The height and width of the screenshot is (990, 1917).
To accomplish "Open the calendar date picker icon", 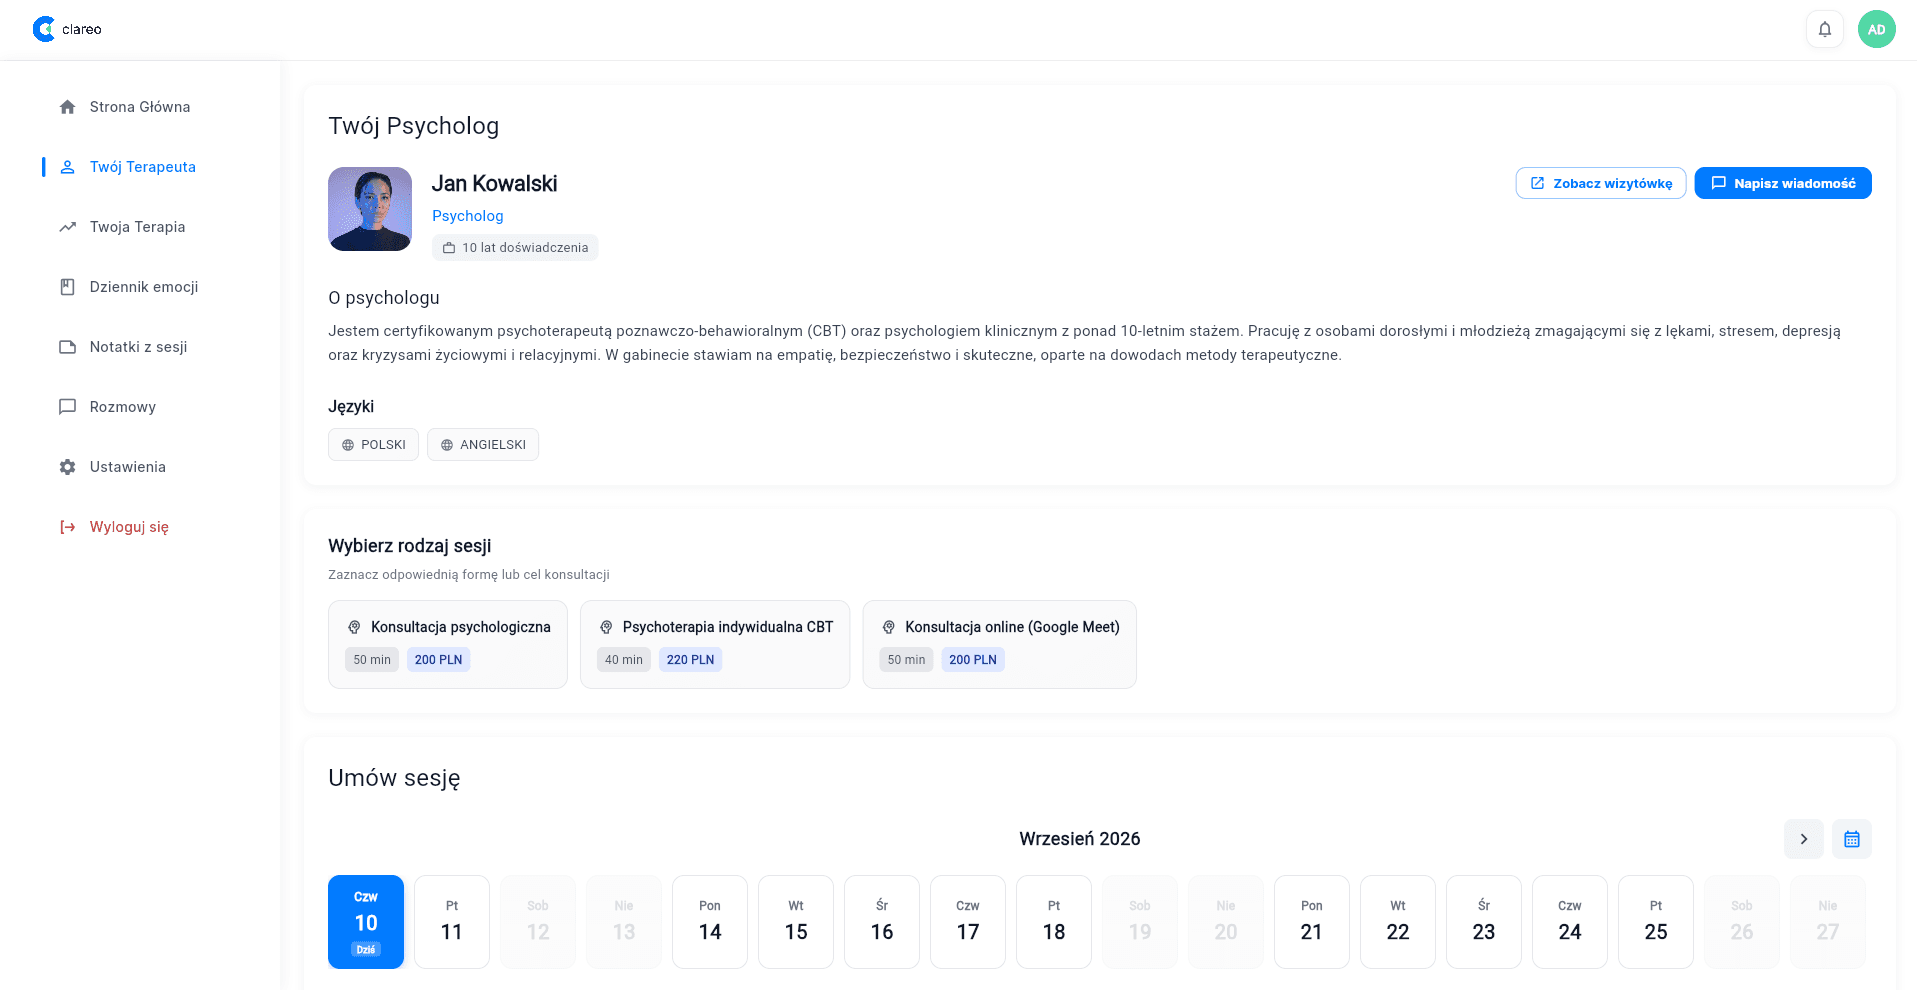I will [1851, 839].
